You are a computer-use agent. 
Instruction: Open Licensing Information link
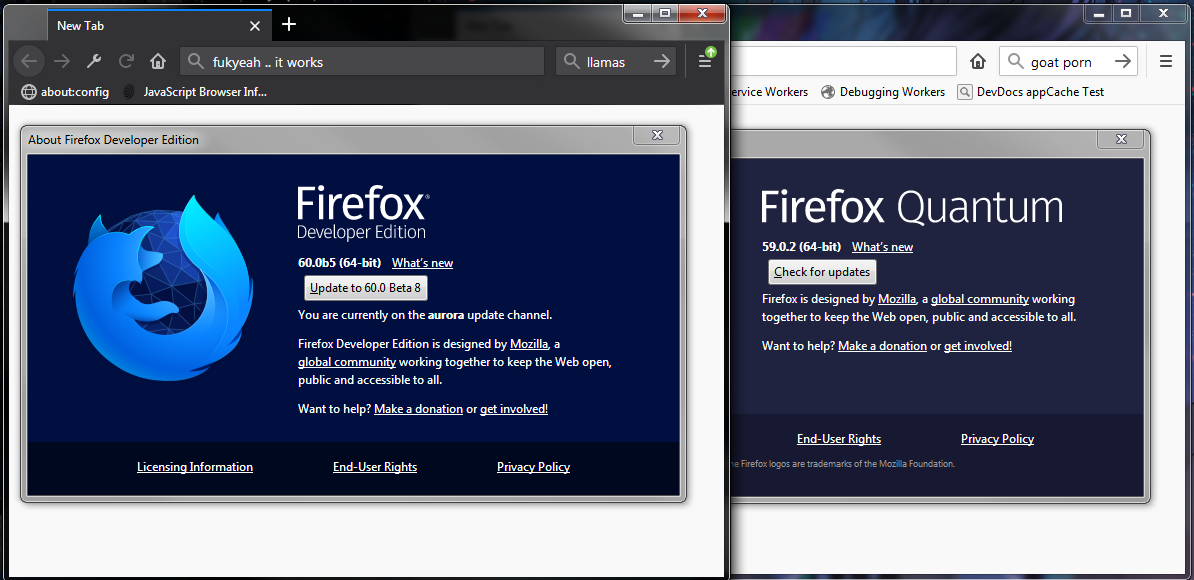click(195, 467)
